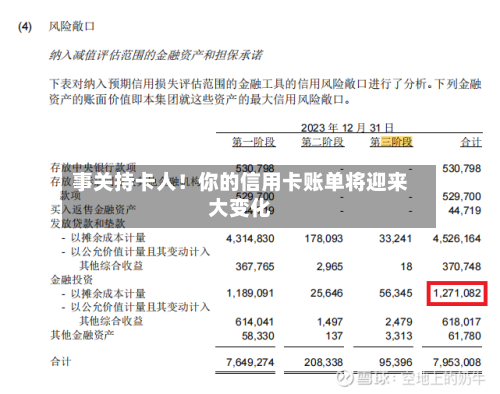500x394 pixels.
Task: Select 529,700 under the 合计 column
Action: pyautogui.click(x=462, y=196)
